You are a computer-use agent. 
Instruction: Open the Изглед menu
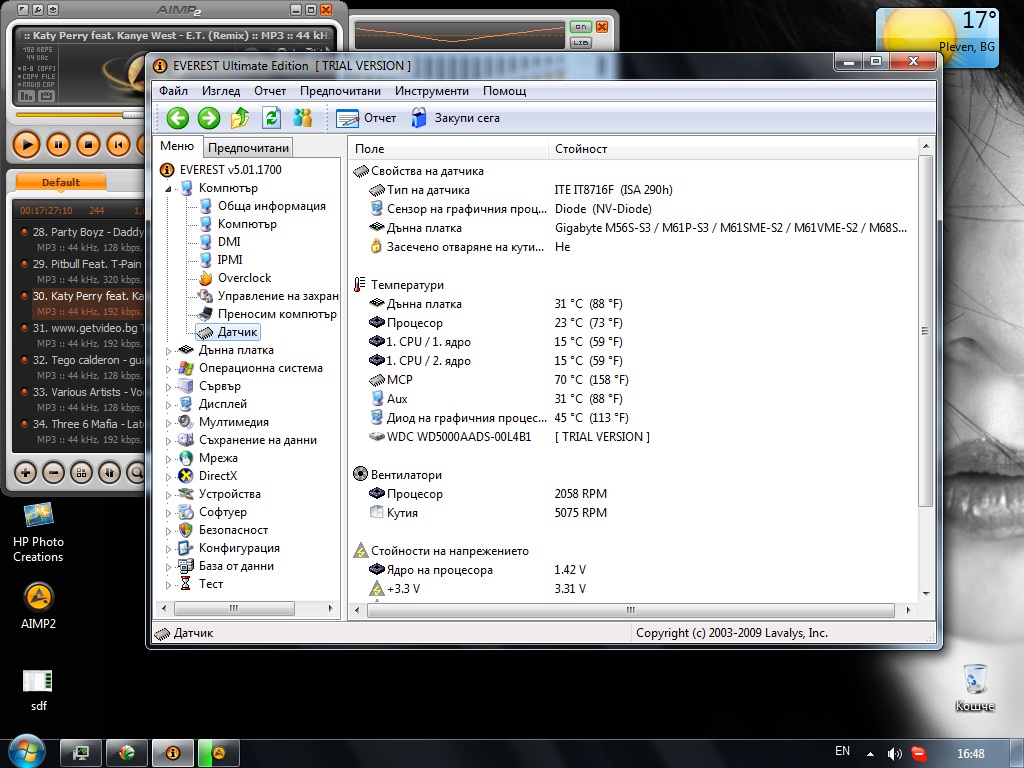coord(221,91)
